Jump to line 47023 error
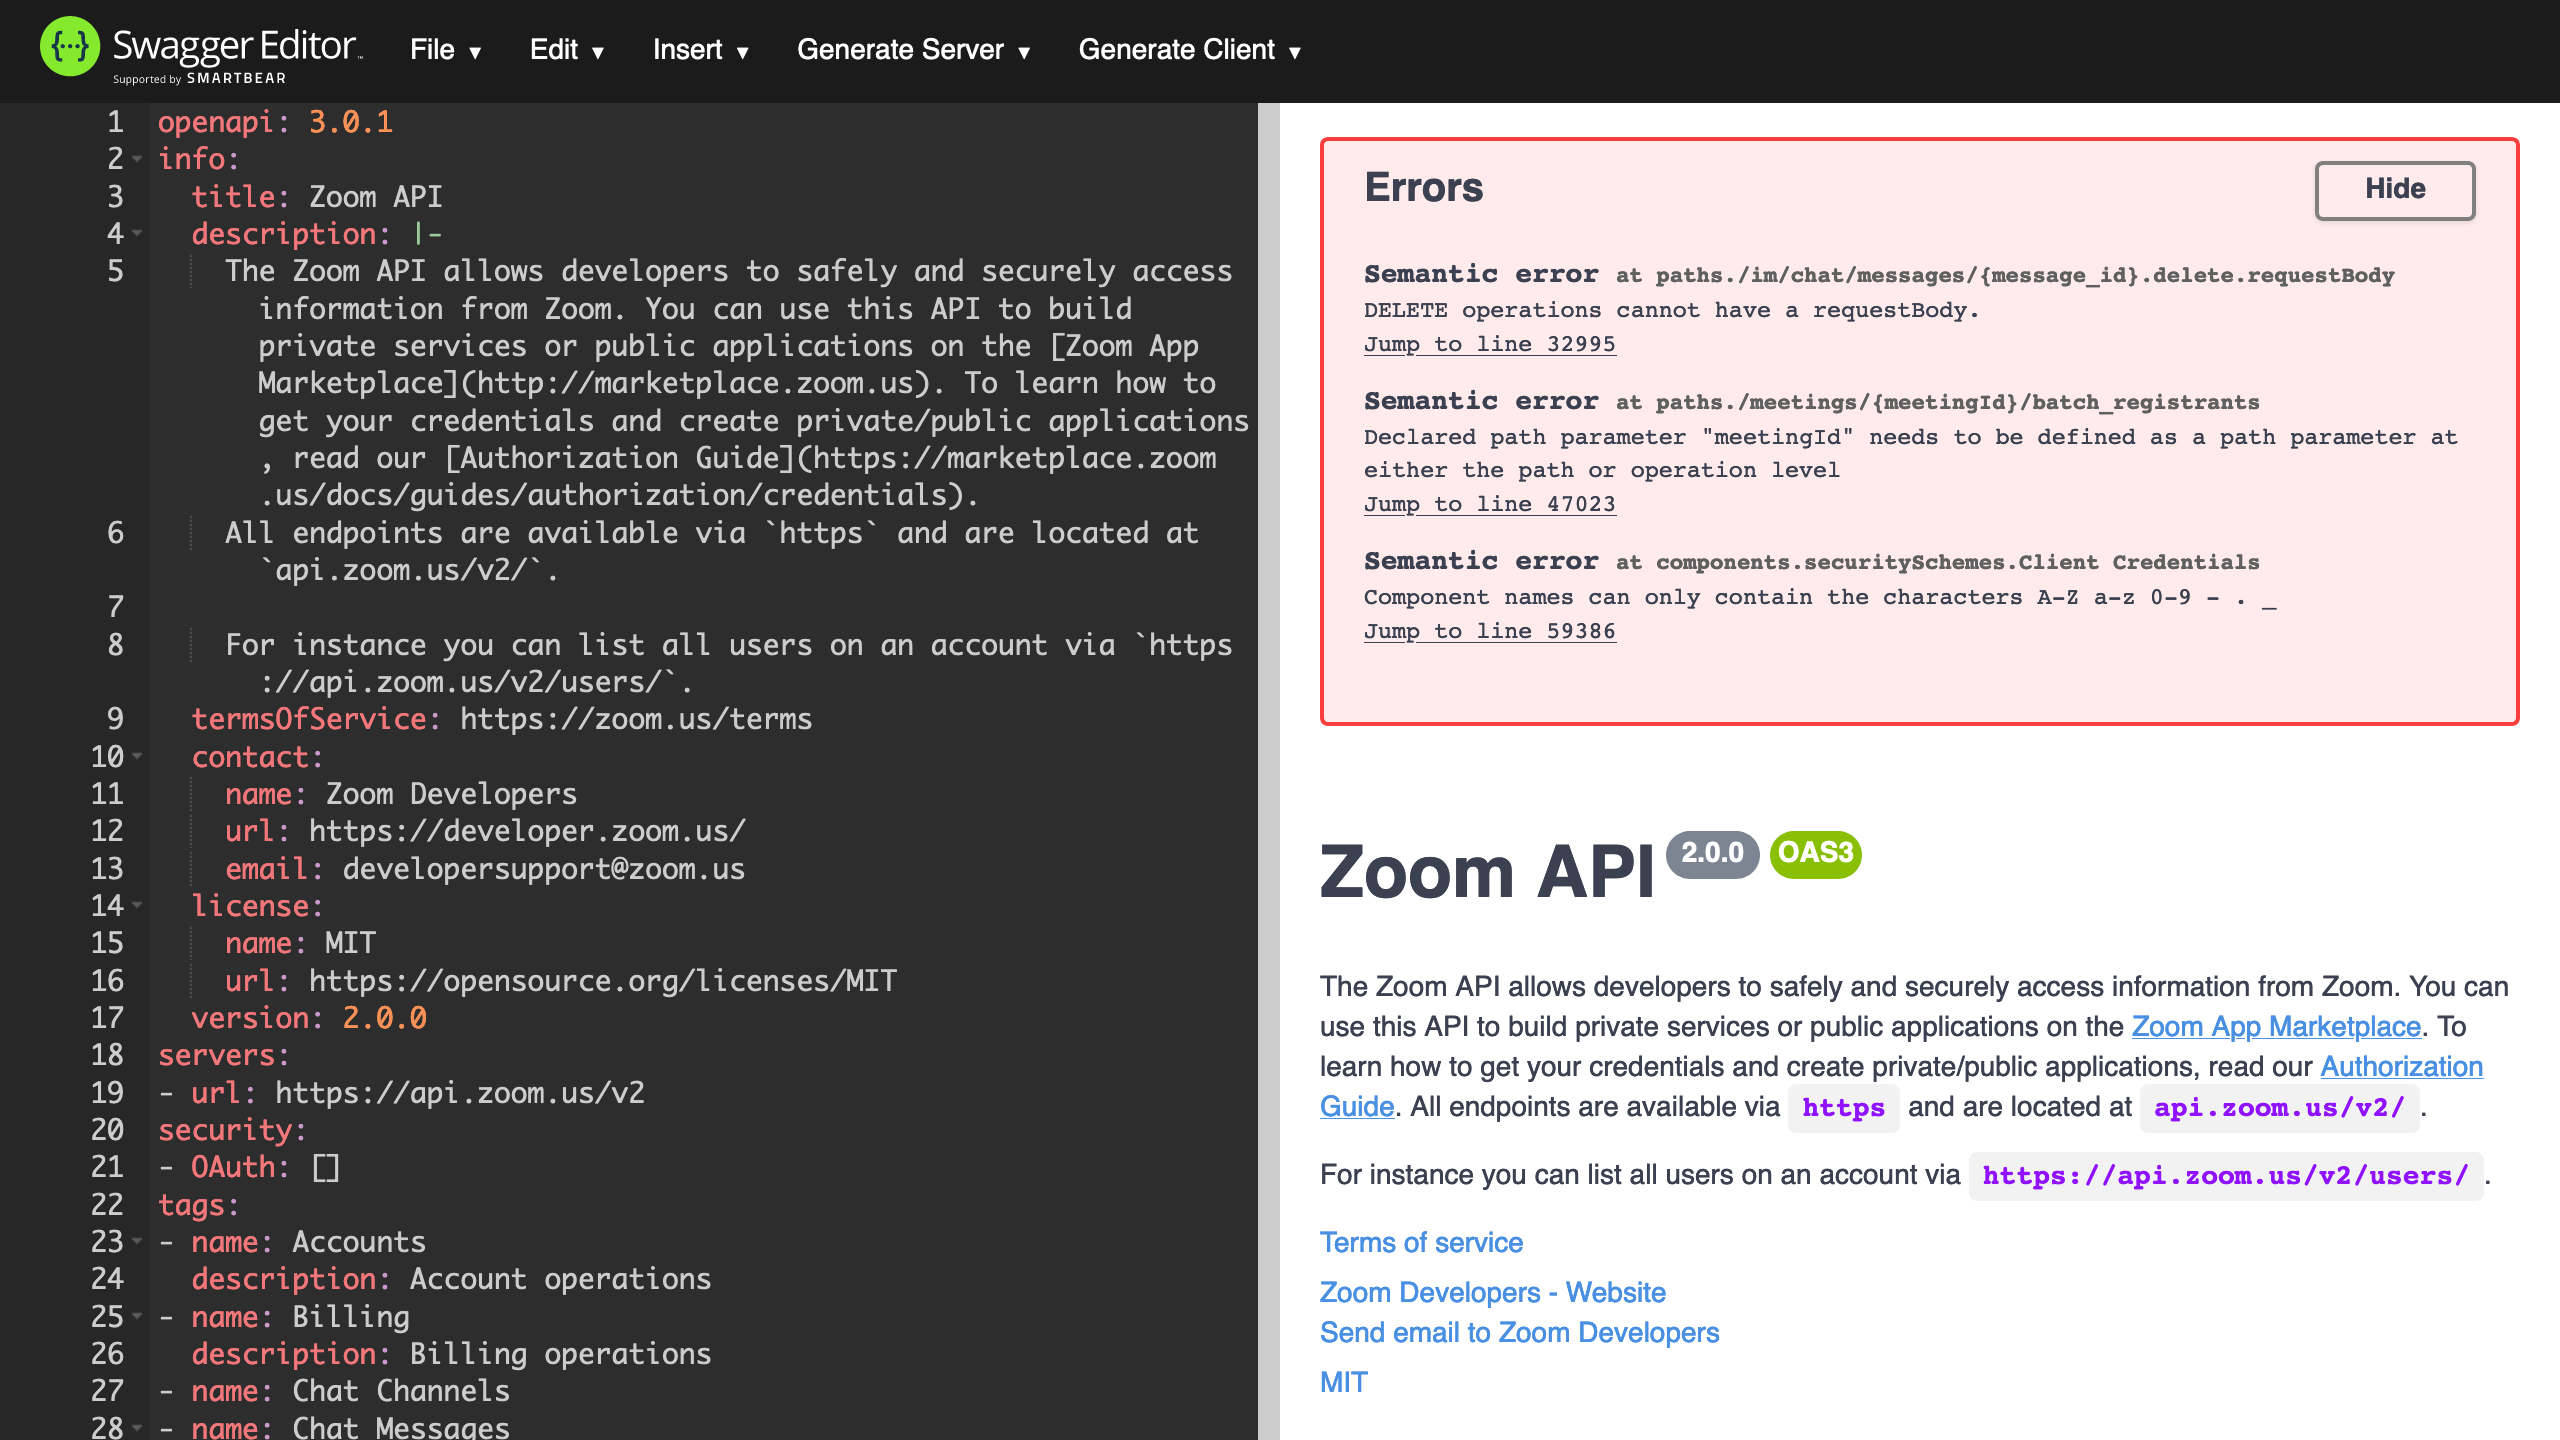The image size is (2560, 1440). [1489, 504]
